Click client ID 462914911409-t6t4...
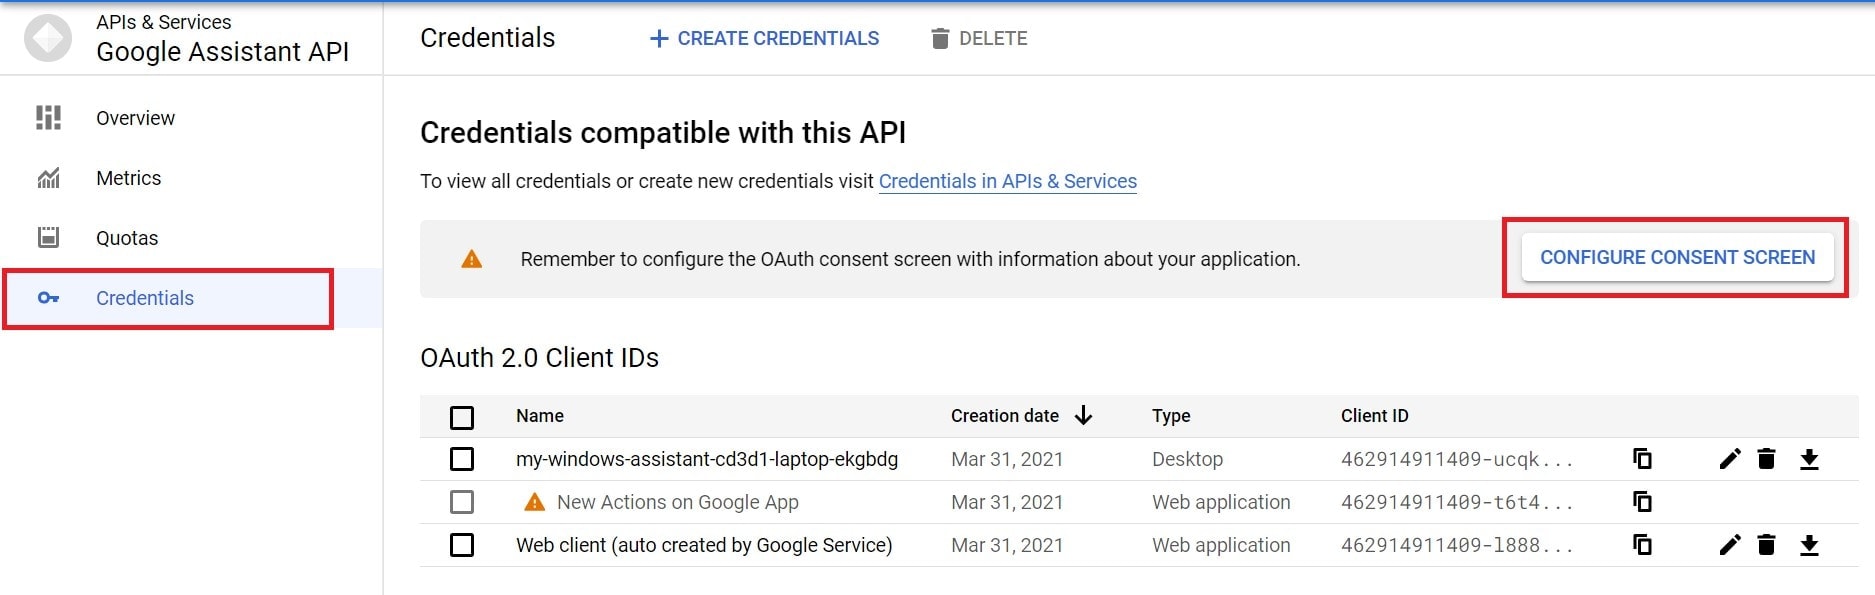Viewport: 1875px width, 595px height. [1457, 502]
